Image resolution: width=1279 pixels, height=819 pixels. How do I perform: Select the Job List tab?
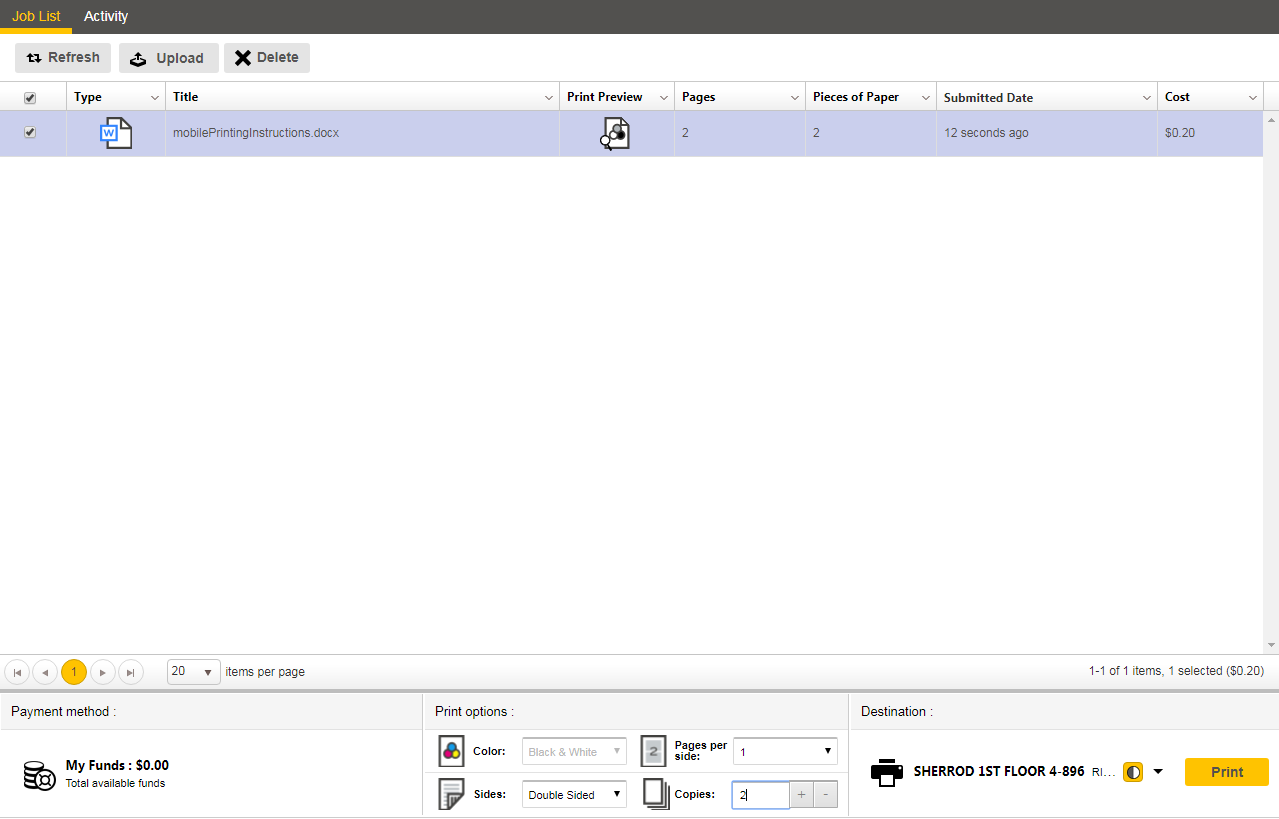coord(36,16)
